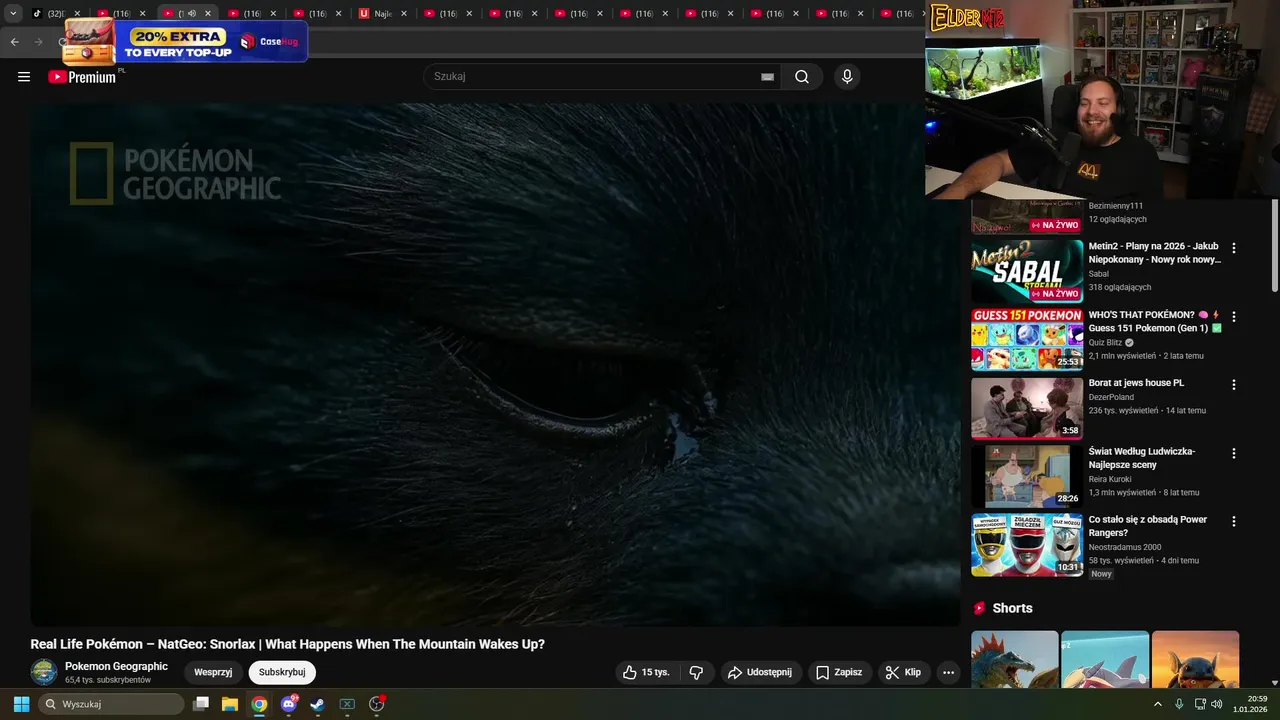Click the Wesprzyj join button
Screen dimensions: 1280x720
(213, 672)
